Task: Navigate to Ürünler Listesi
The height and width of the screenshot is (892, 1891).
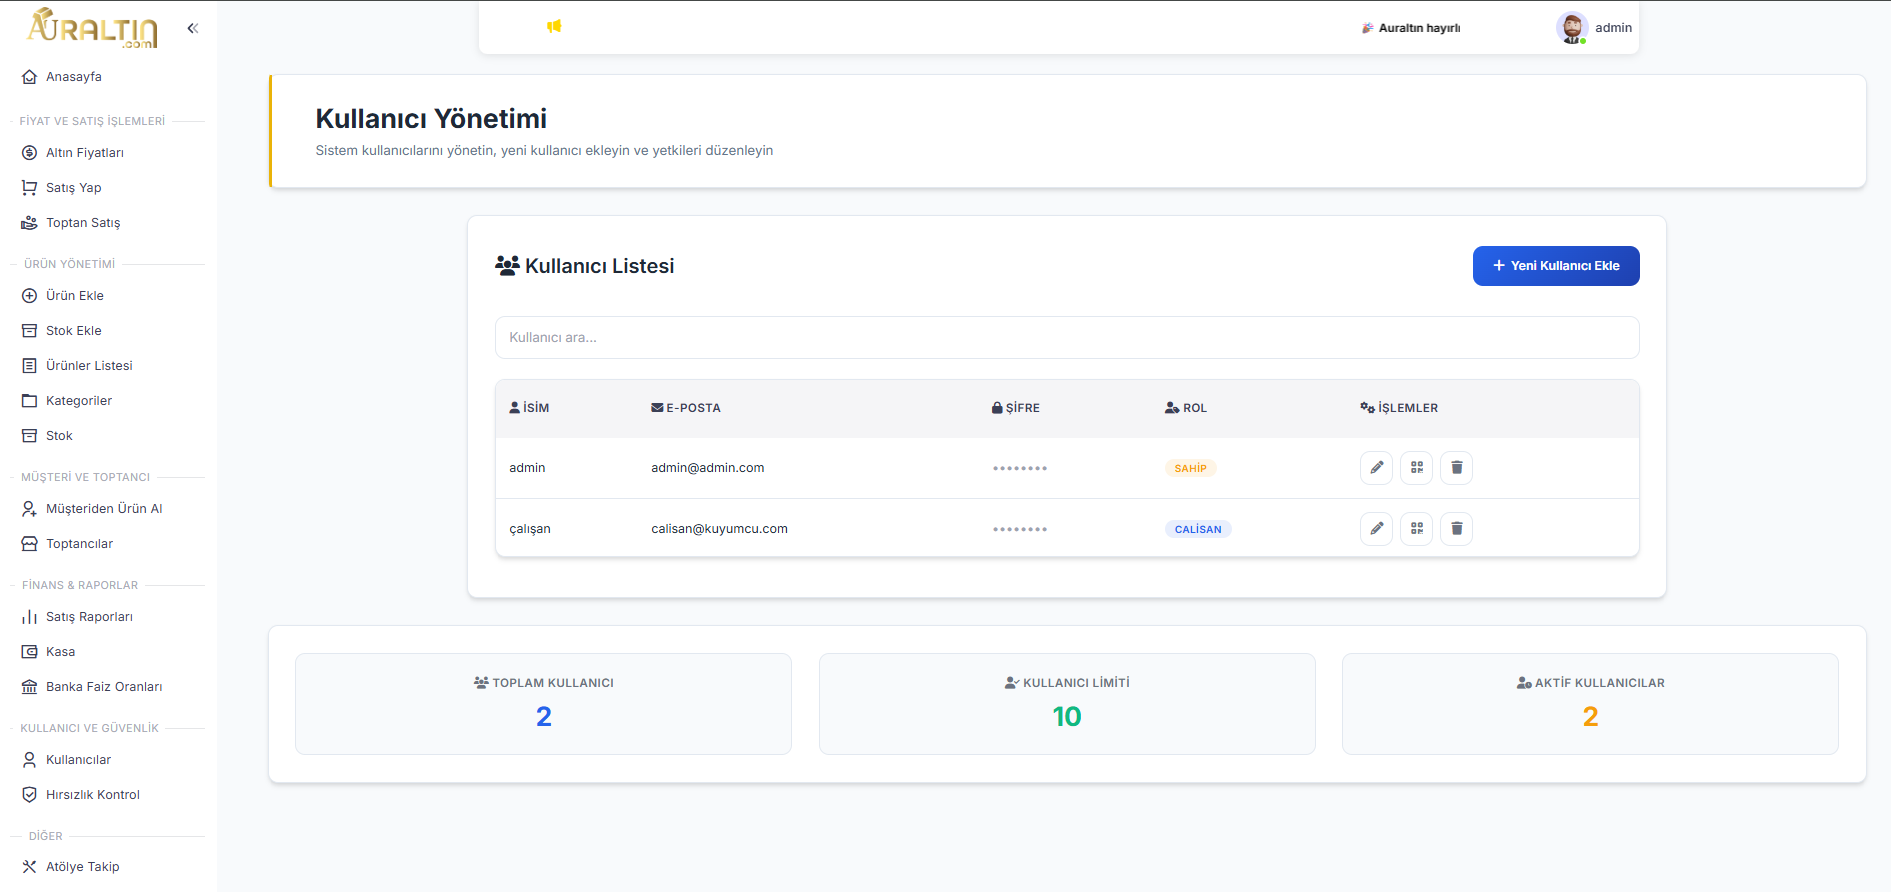Action: 89,366
